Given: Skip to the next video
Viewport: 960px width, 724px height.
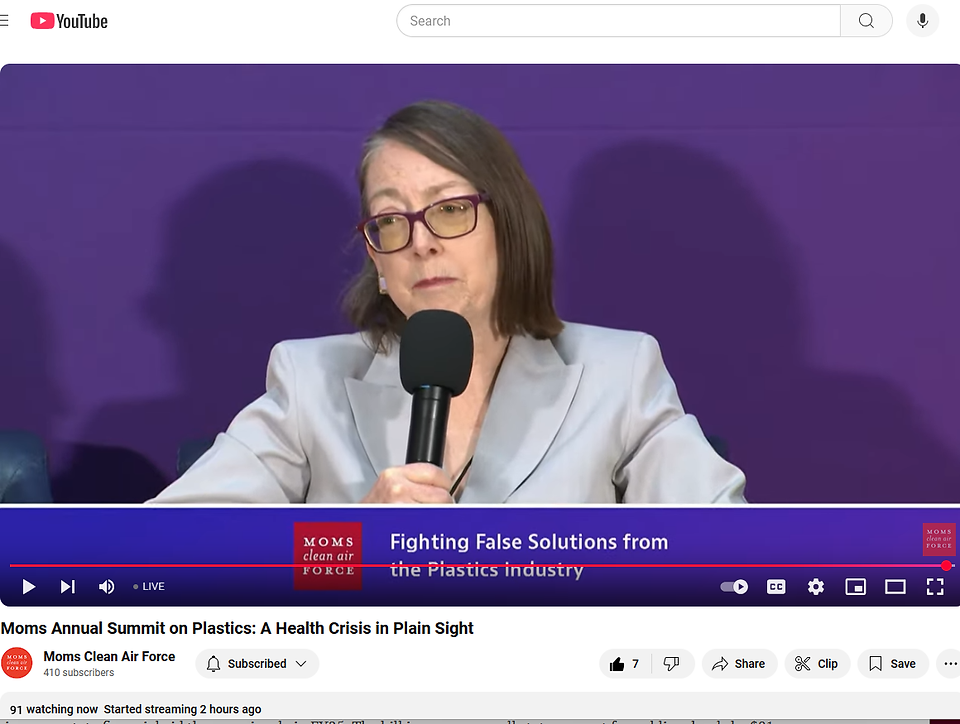Looking at the screenshot, I should pos(67,586).
